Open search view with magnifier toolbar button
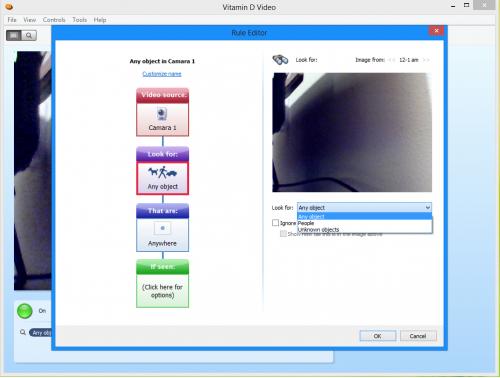Screen dimensions: 500x378 (29, 35)
